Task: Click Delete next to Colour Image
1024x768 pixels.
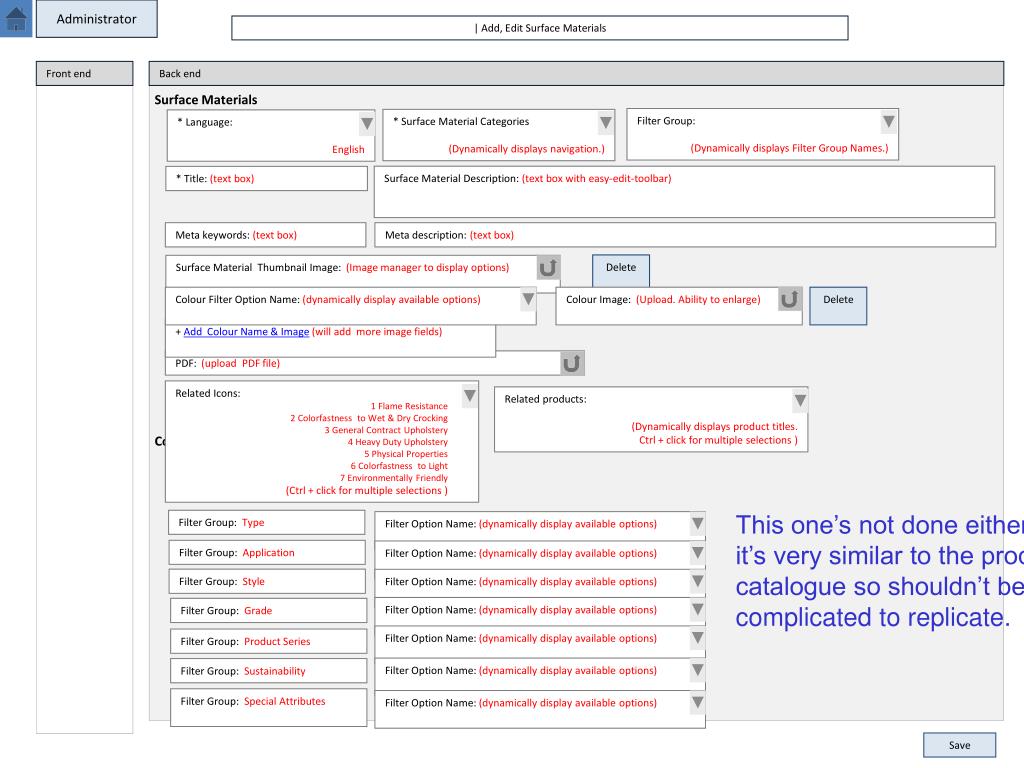Action: [838, 306]
